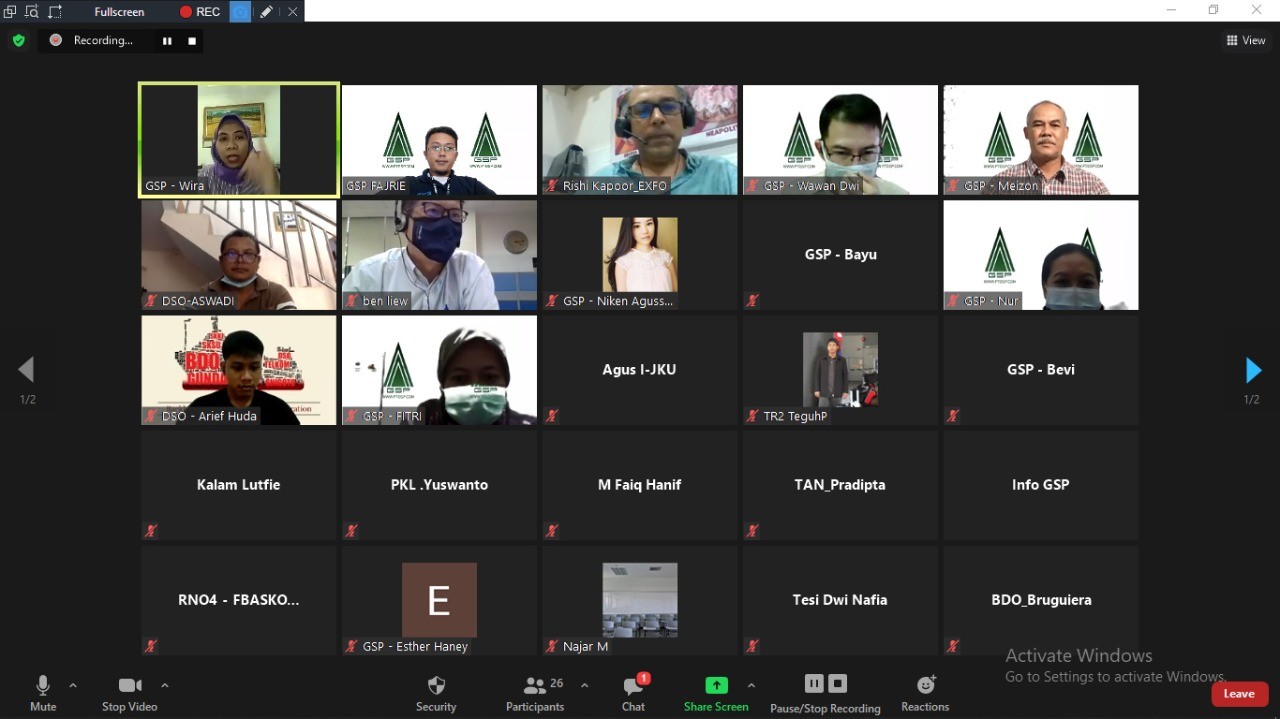
Task: Stop recording from the top Recording indicator
Action: pos(192,41)
